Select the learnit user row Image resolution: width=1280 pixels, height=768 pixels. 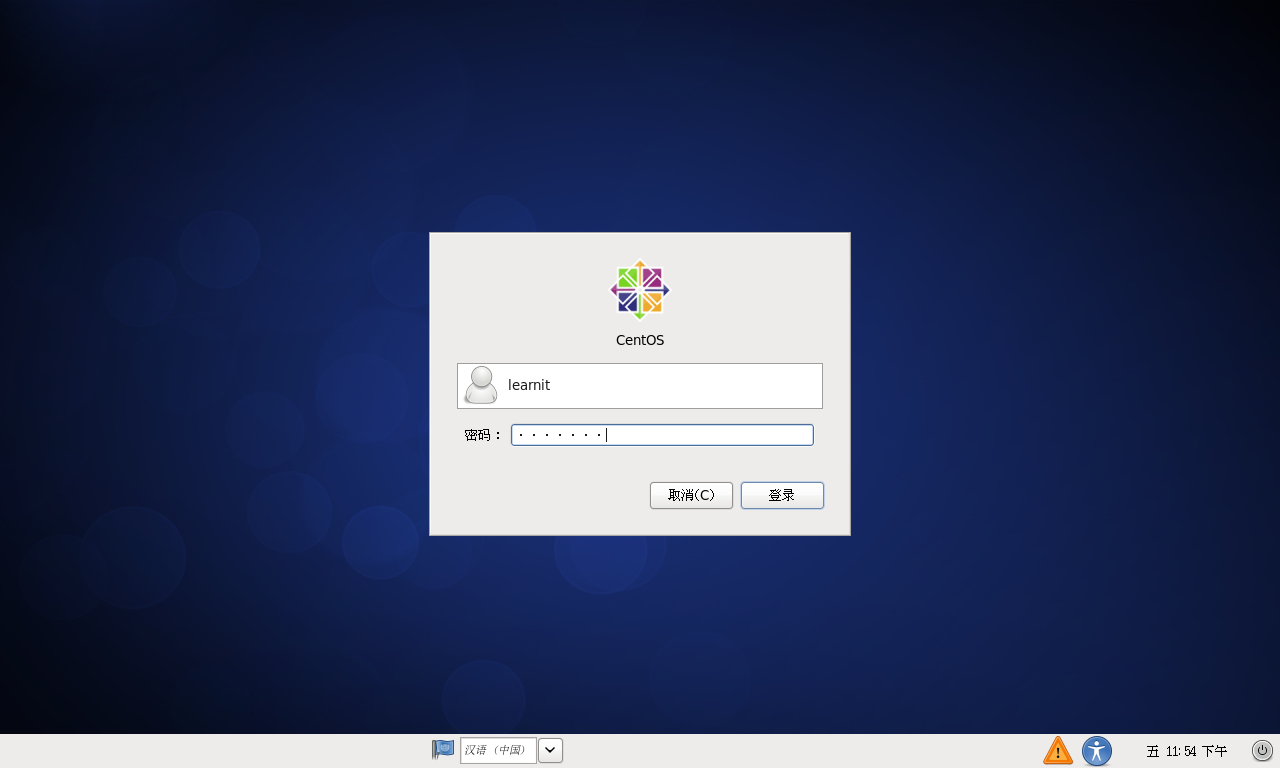(x=640, y=386)
